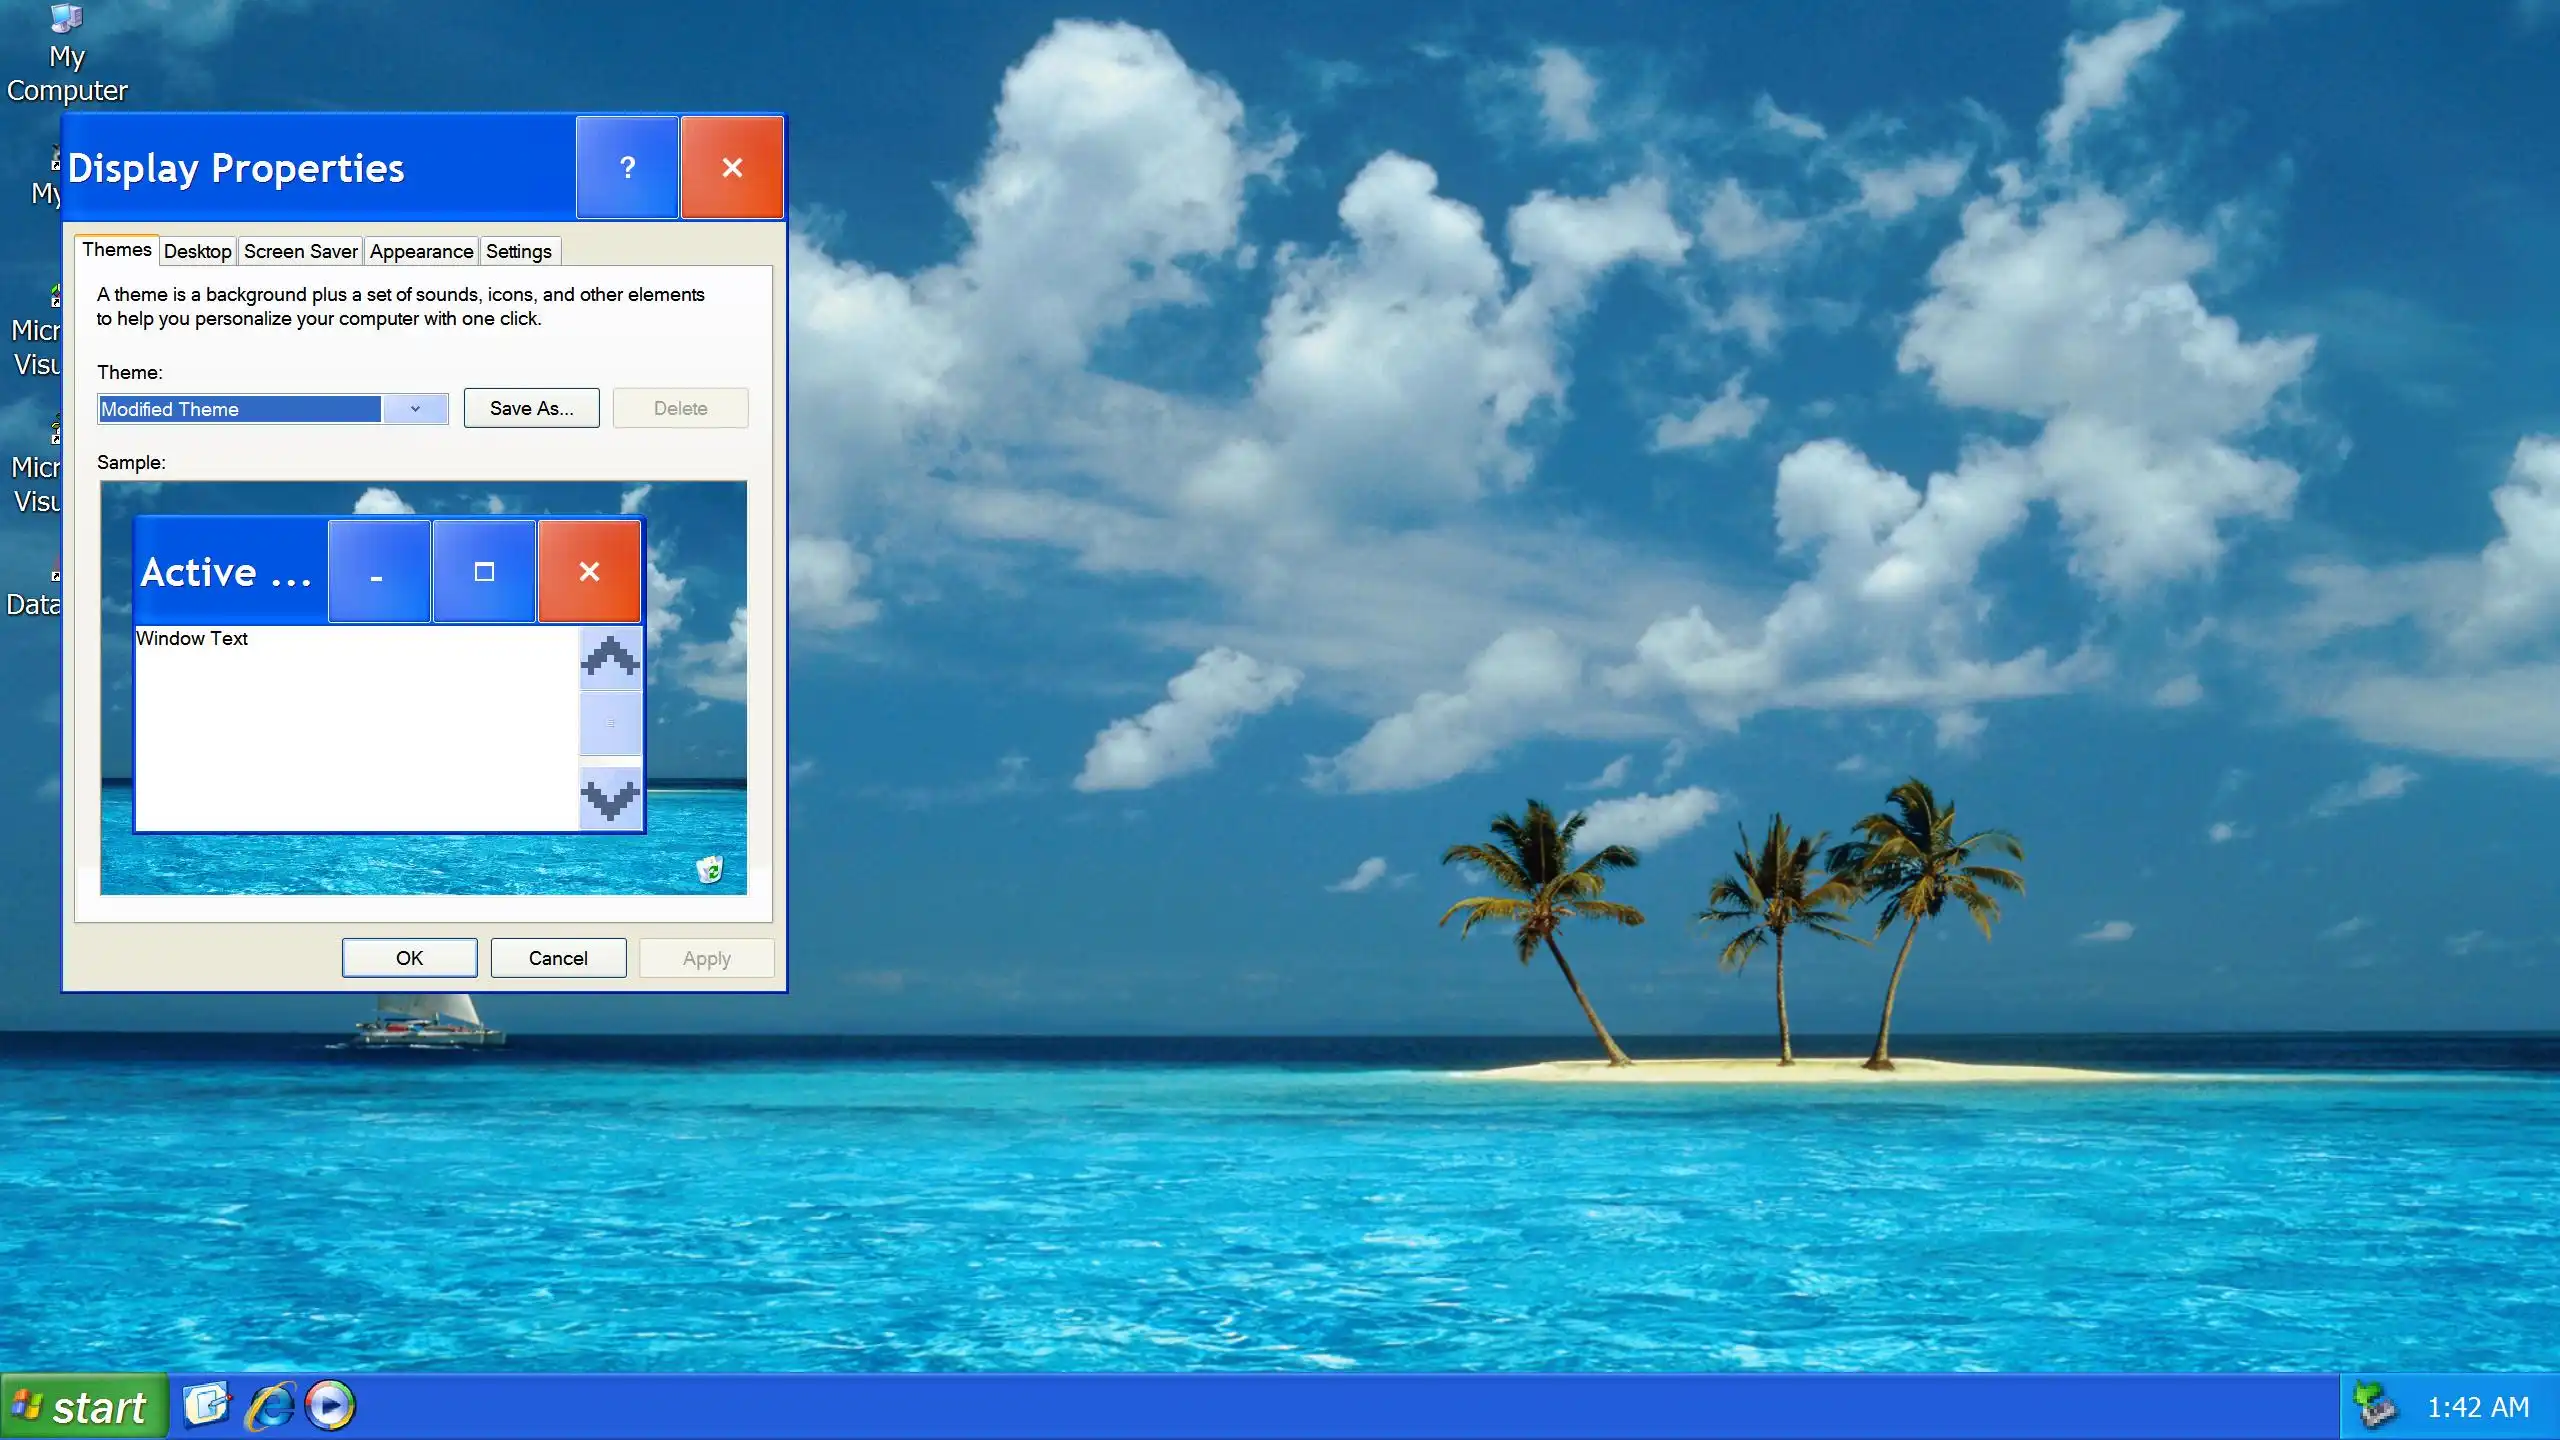Click the sample window's down scroll arrow
Image resolution: width=2560 pixels, height=1440 pixels.
pos(610,798)
